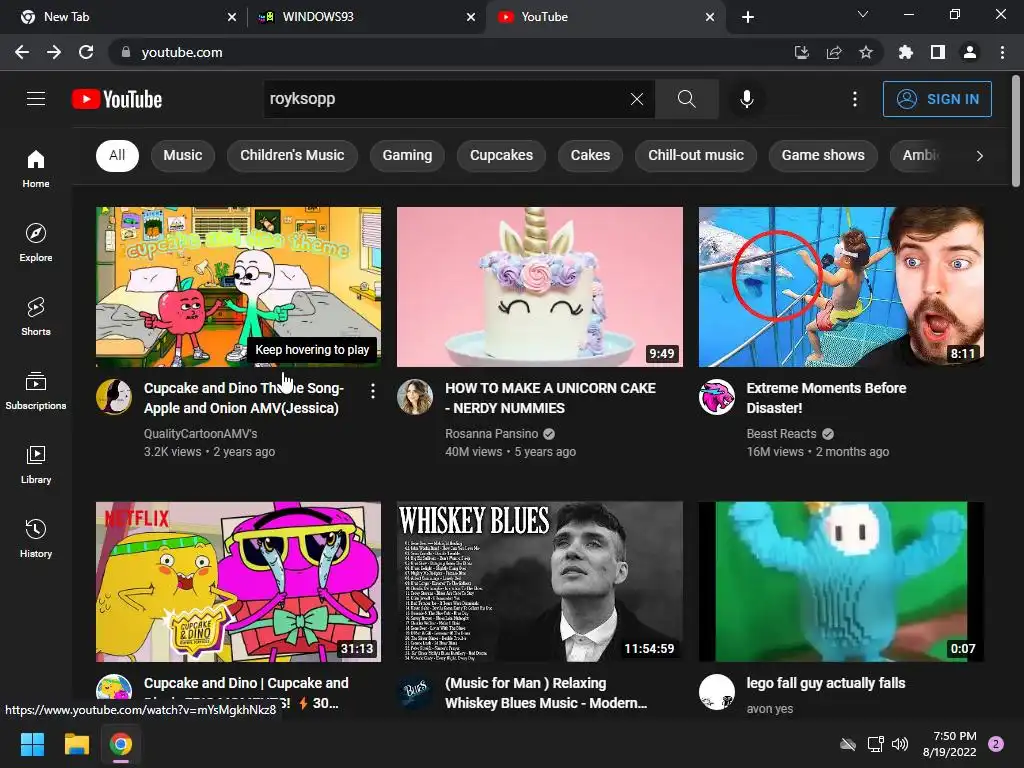The image size is (1024, 768).
Task: Open a new browser tab
Action: tap(748, 17)
